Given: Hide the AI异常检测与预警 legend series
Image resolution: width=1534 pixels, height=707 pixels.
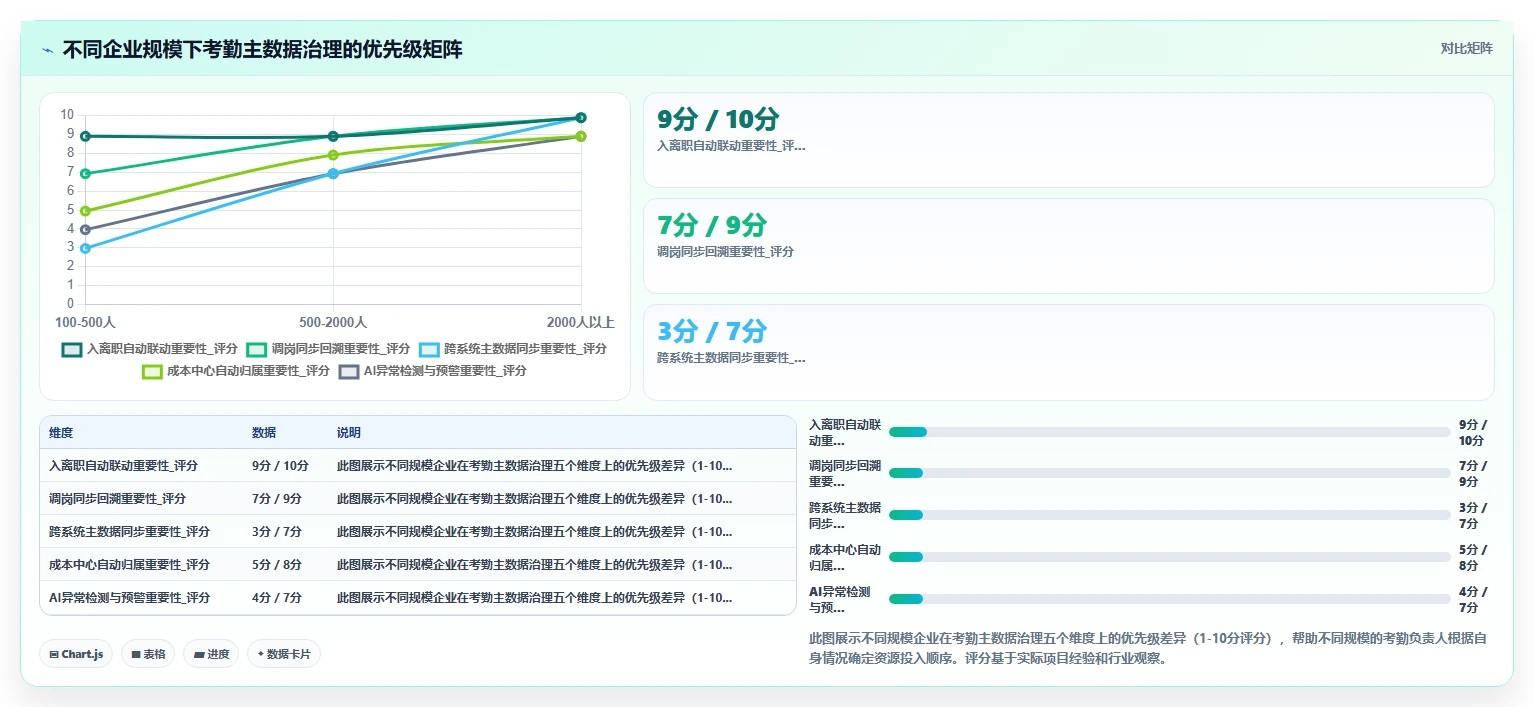Looking at the screenshot, I should pos(433,371).
